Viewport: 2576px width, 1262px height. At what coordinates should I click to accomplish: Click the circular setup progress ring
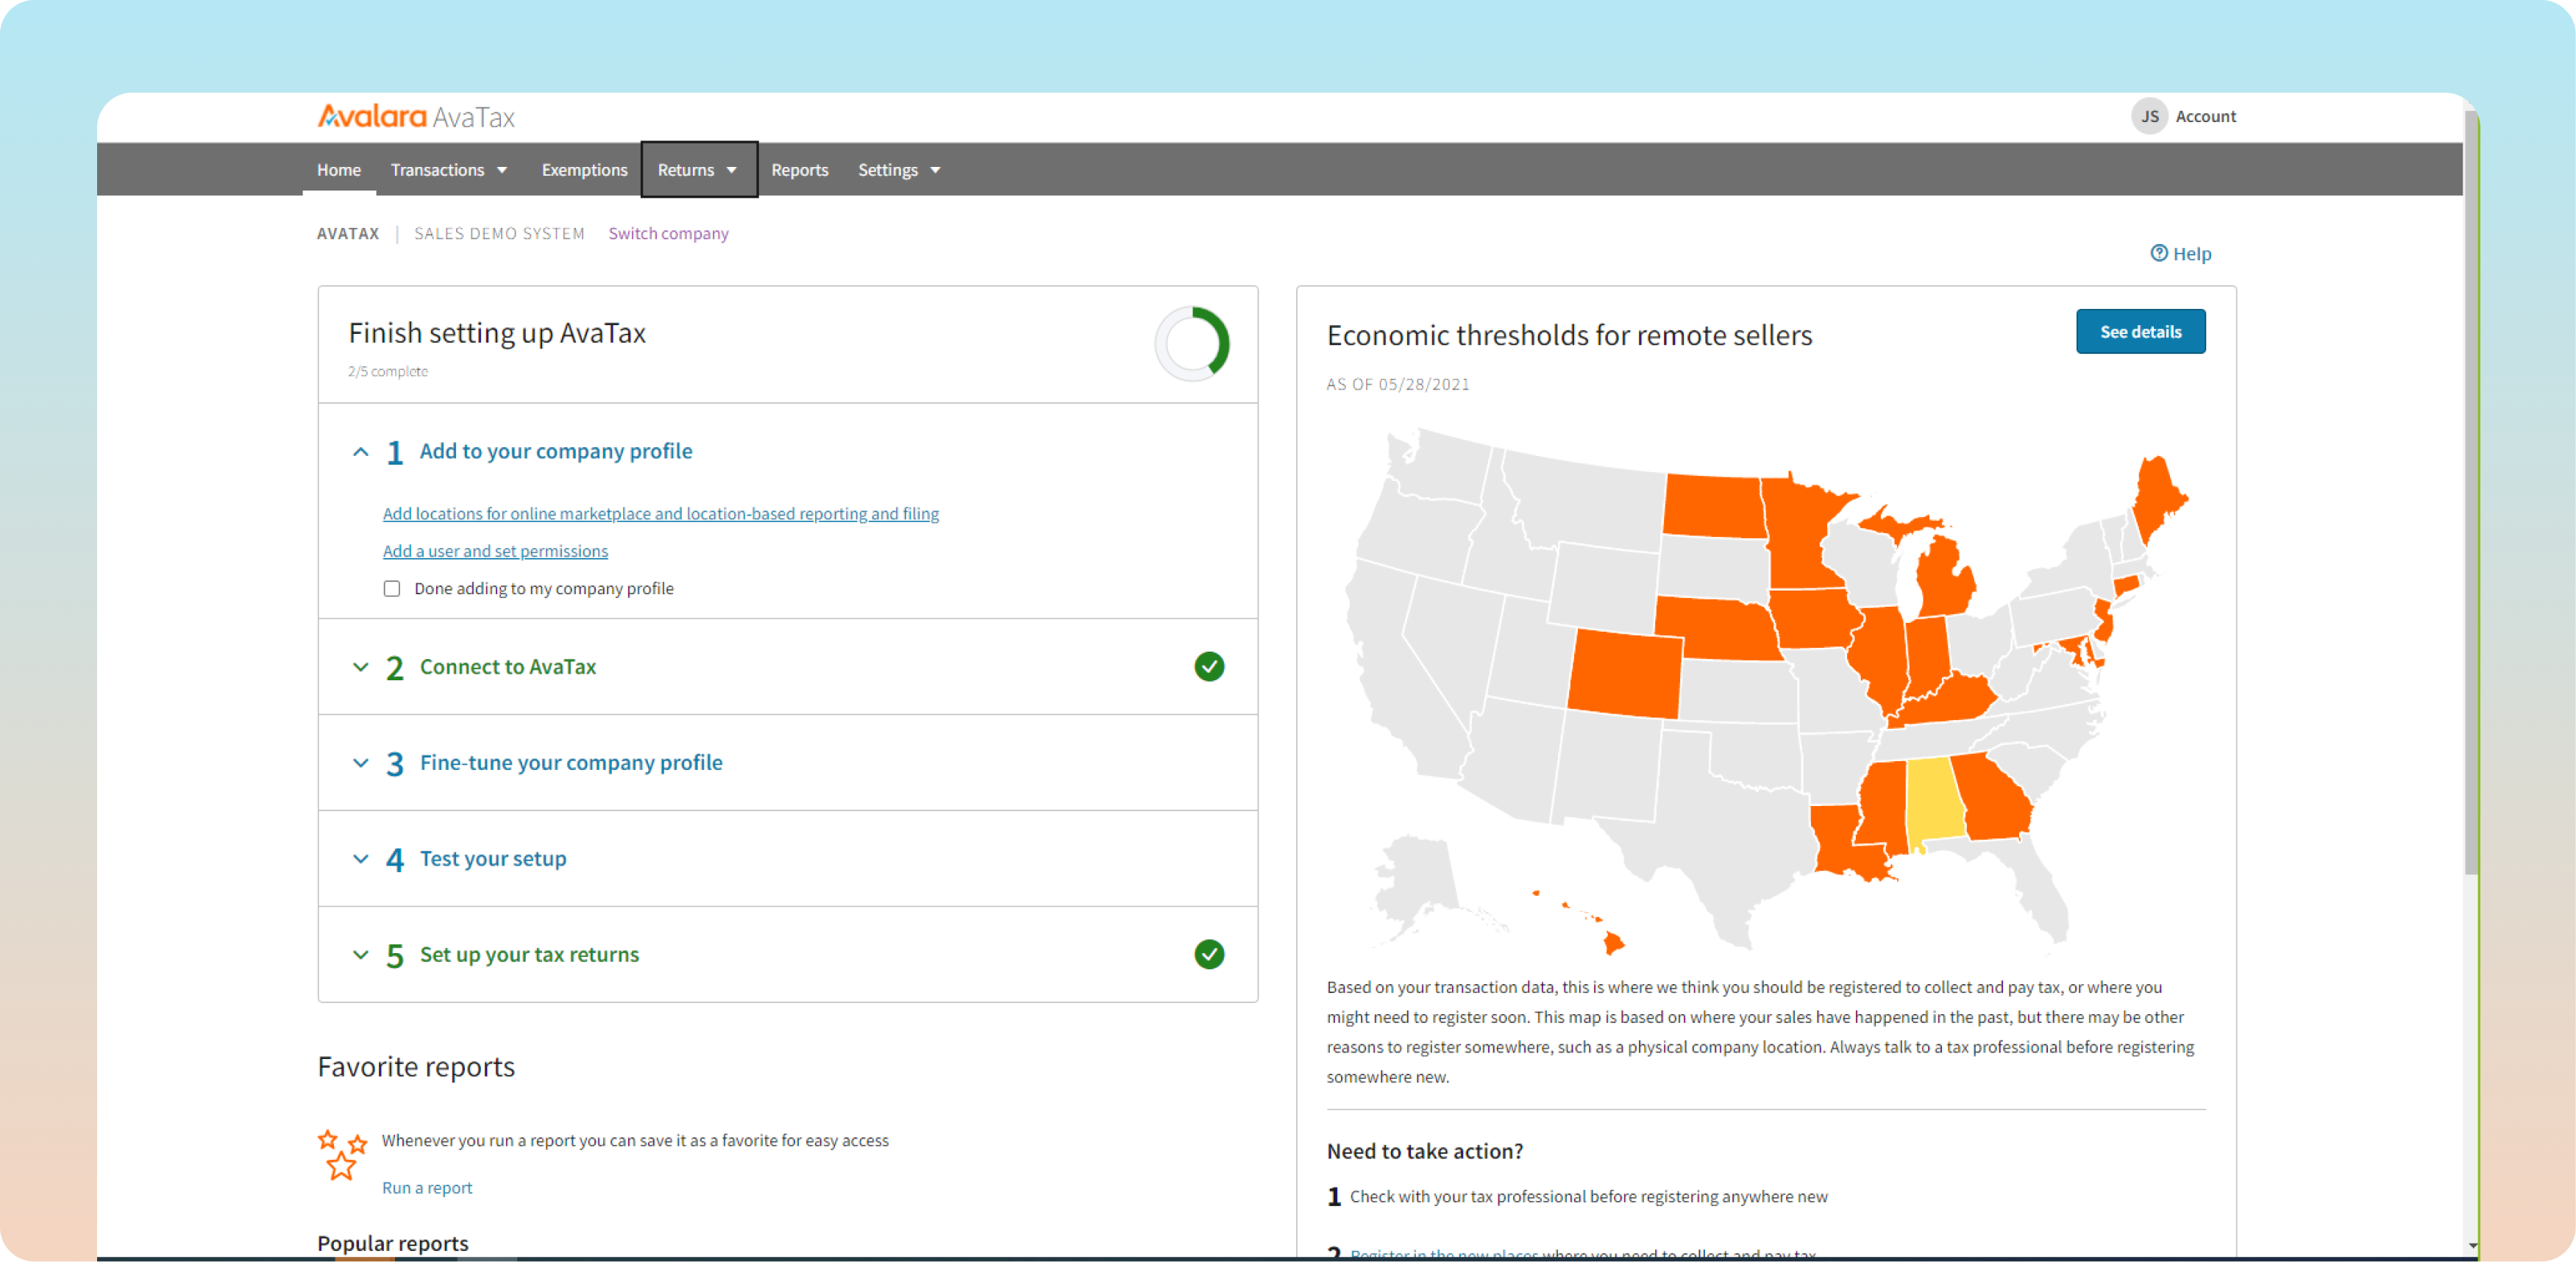(x=1192, y=343)
